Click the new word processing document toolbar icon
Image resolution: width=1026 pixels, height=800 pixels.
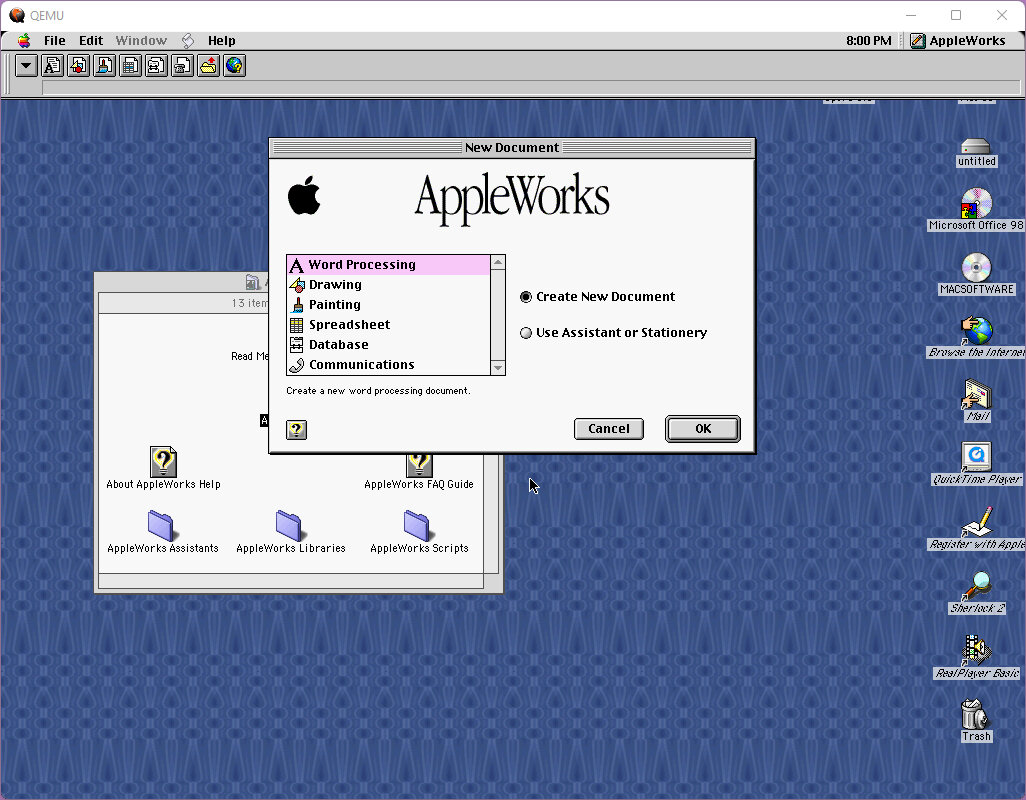click(52, 66)
